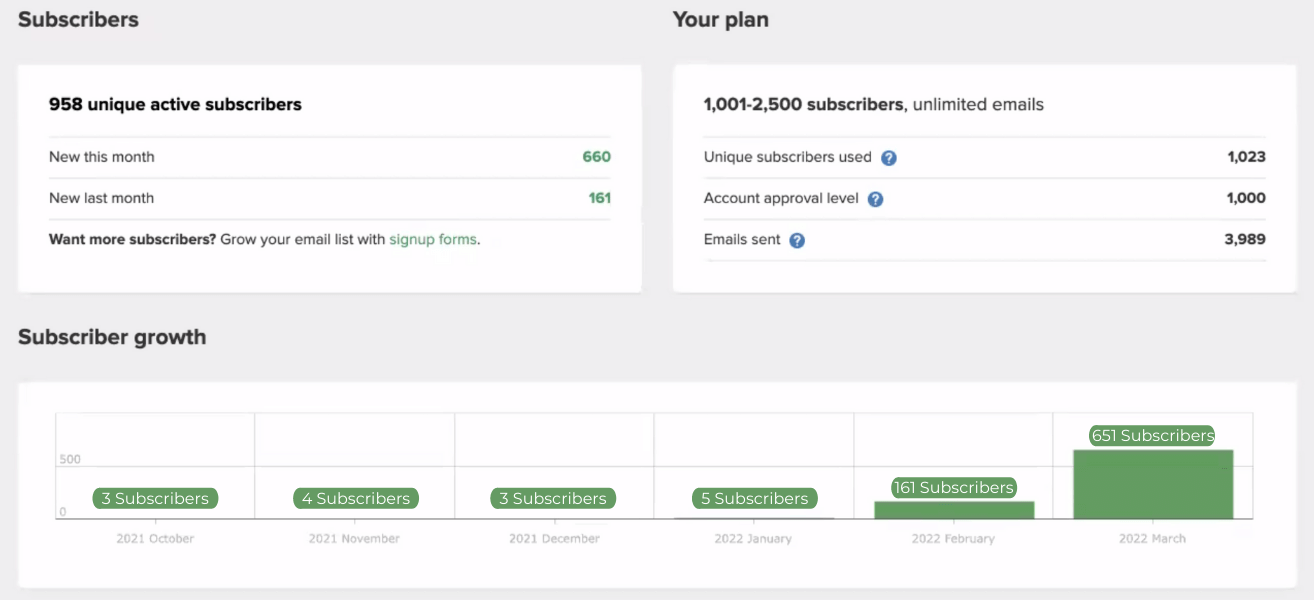Screen dimensions: 1314x600
Task: Select the 1,001-2,500 subscribers plan label
Action: coord(802,104)
